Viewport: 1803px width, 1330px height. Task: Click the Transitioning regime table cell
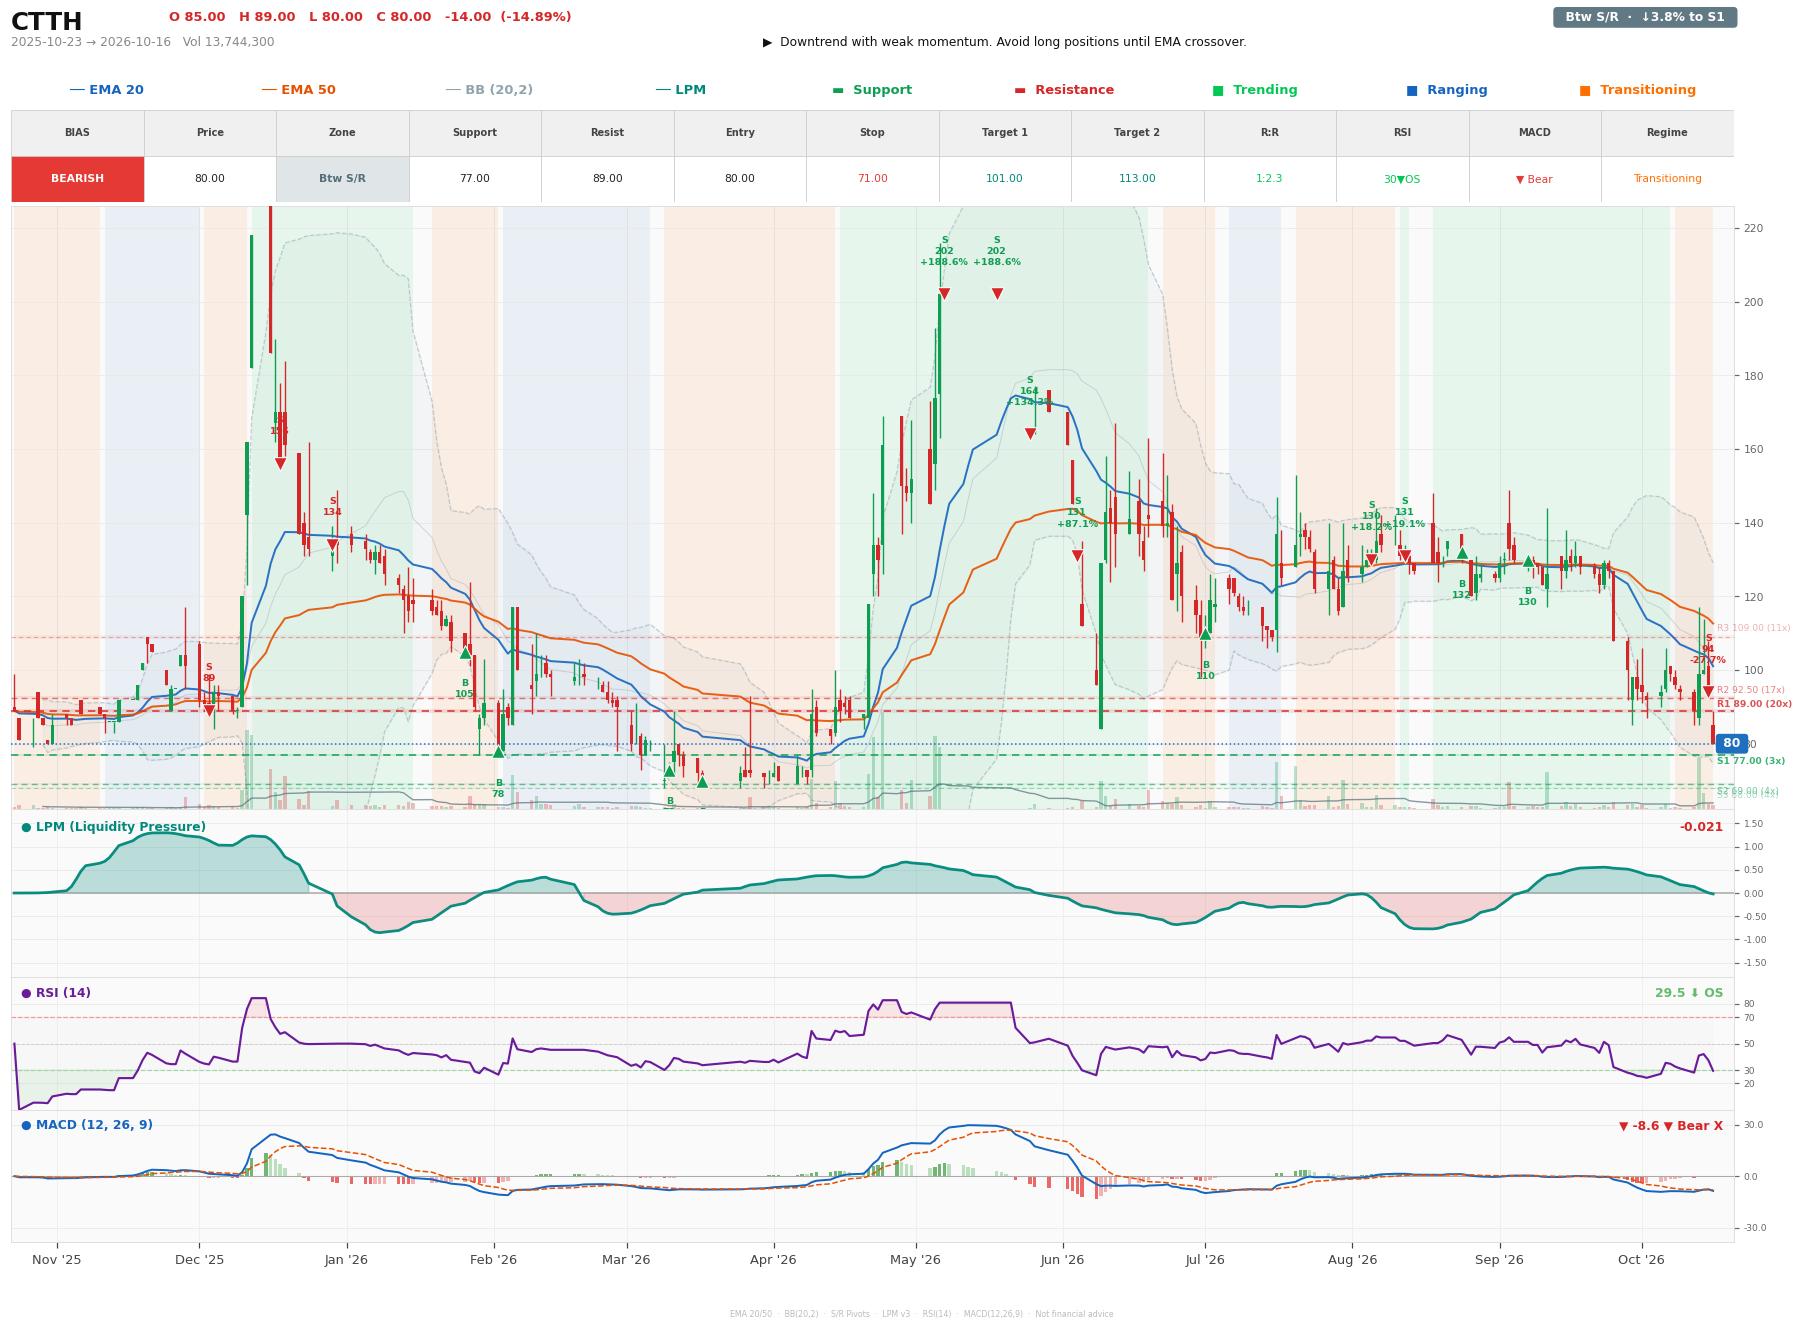point(1667,179)
